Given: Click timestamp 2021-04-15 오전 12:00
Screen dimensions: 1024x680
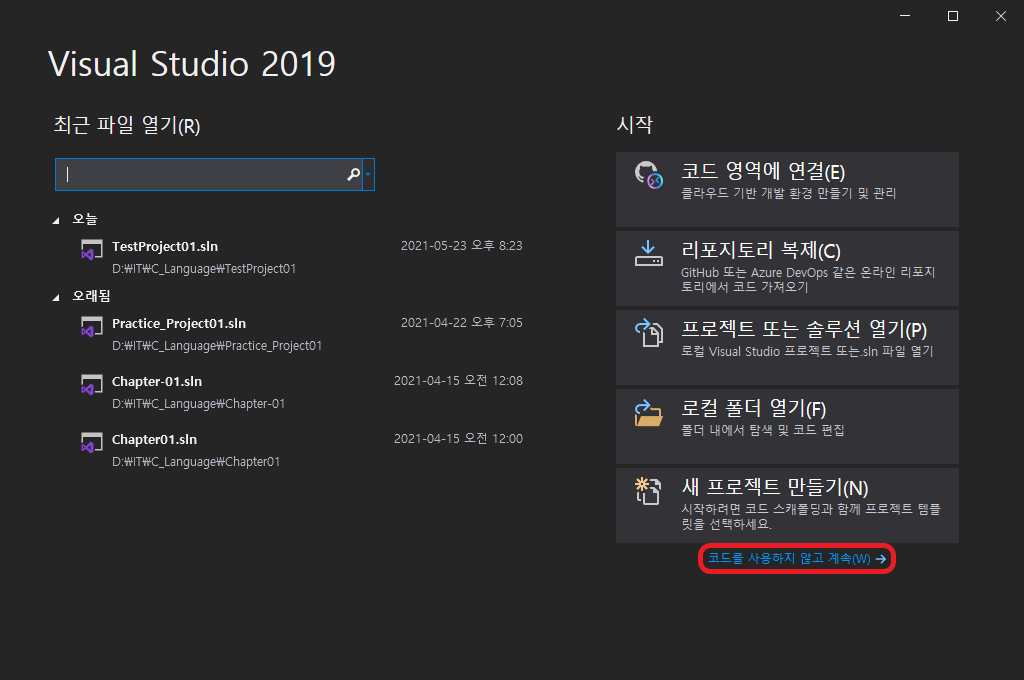Looking at the screenshot, I should (458, 439).
